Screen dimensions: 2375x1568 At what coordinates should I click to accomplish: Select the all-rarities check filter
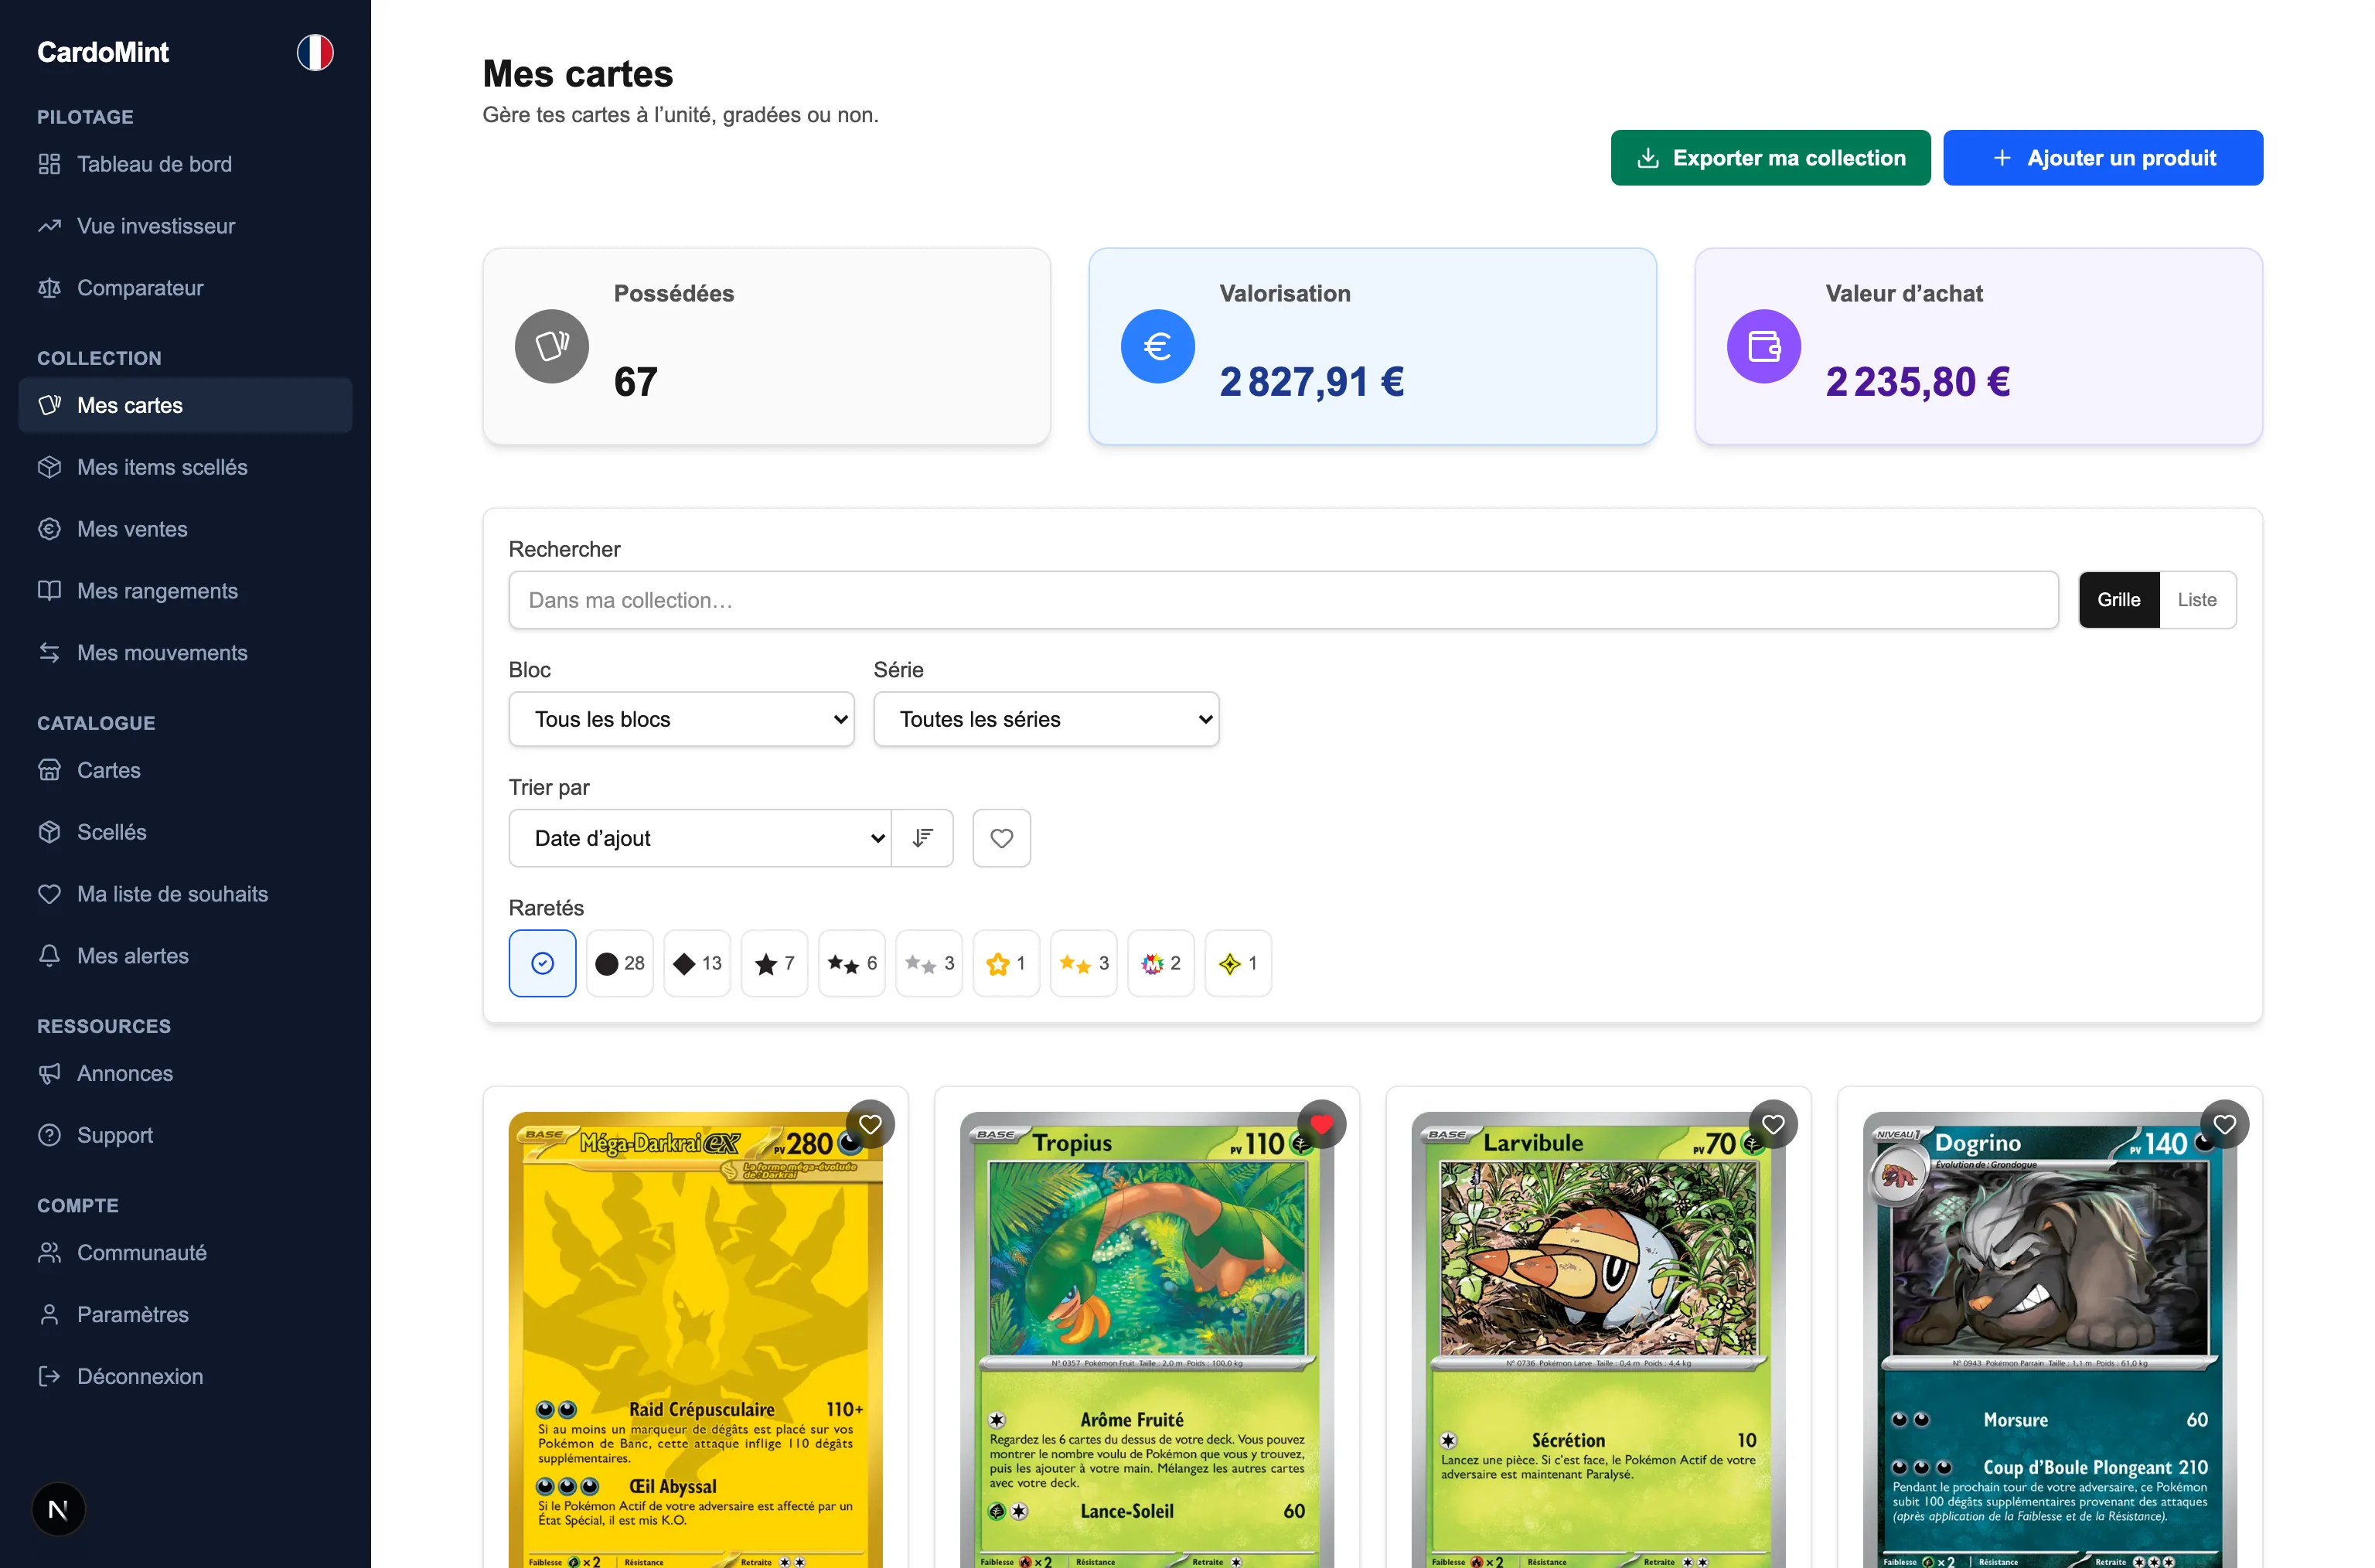pos(542,963)
